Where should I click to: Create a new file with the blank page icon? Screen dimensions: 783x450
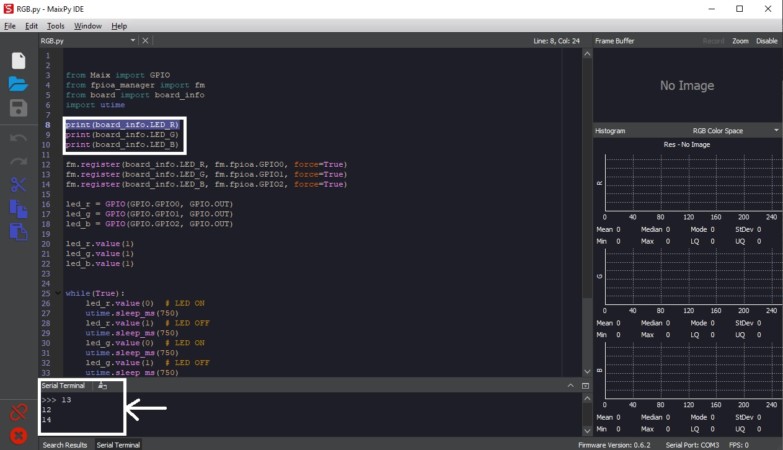[x=18, y=60]
